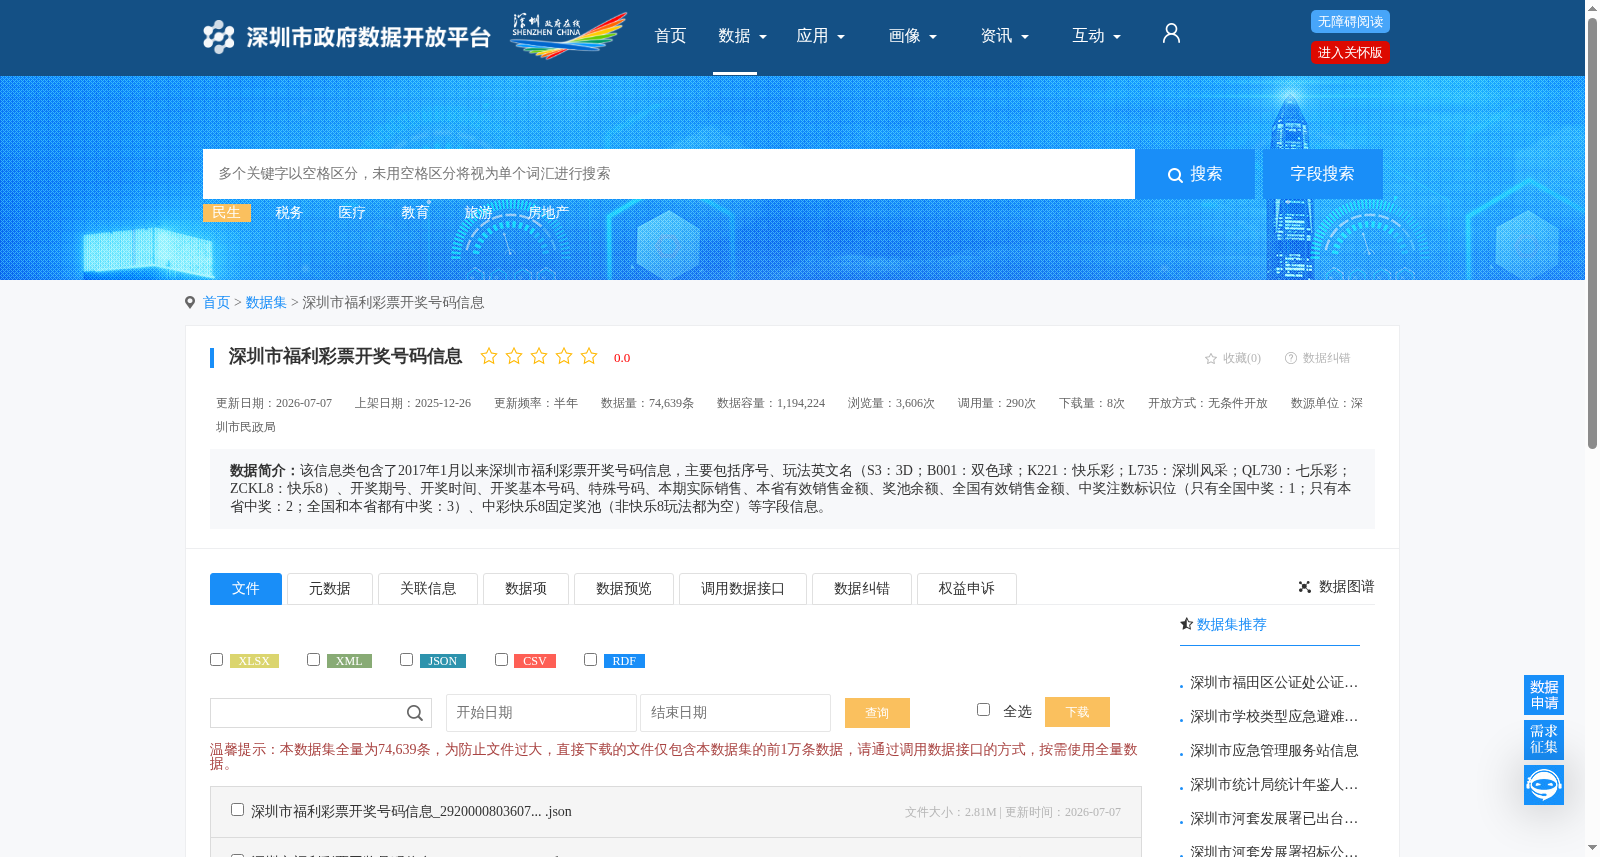The width and height of the screenshot is (1600, 857).
Task: Select the 房地产 keyword tag
Action: pyautogui.click(x=548, y=213)
